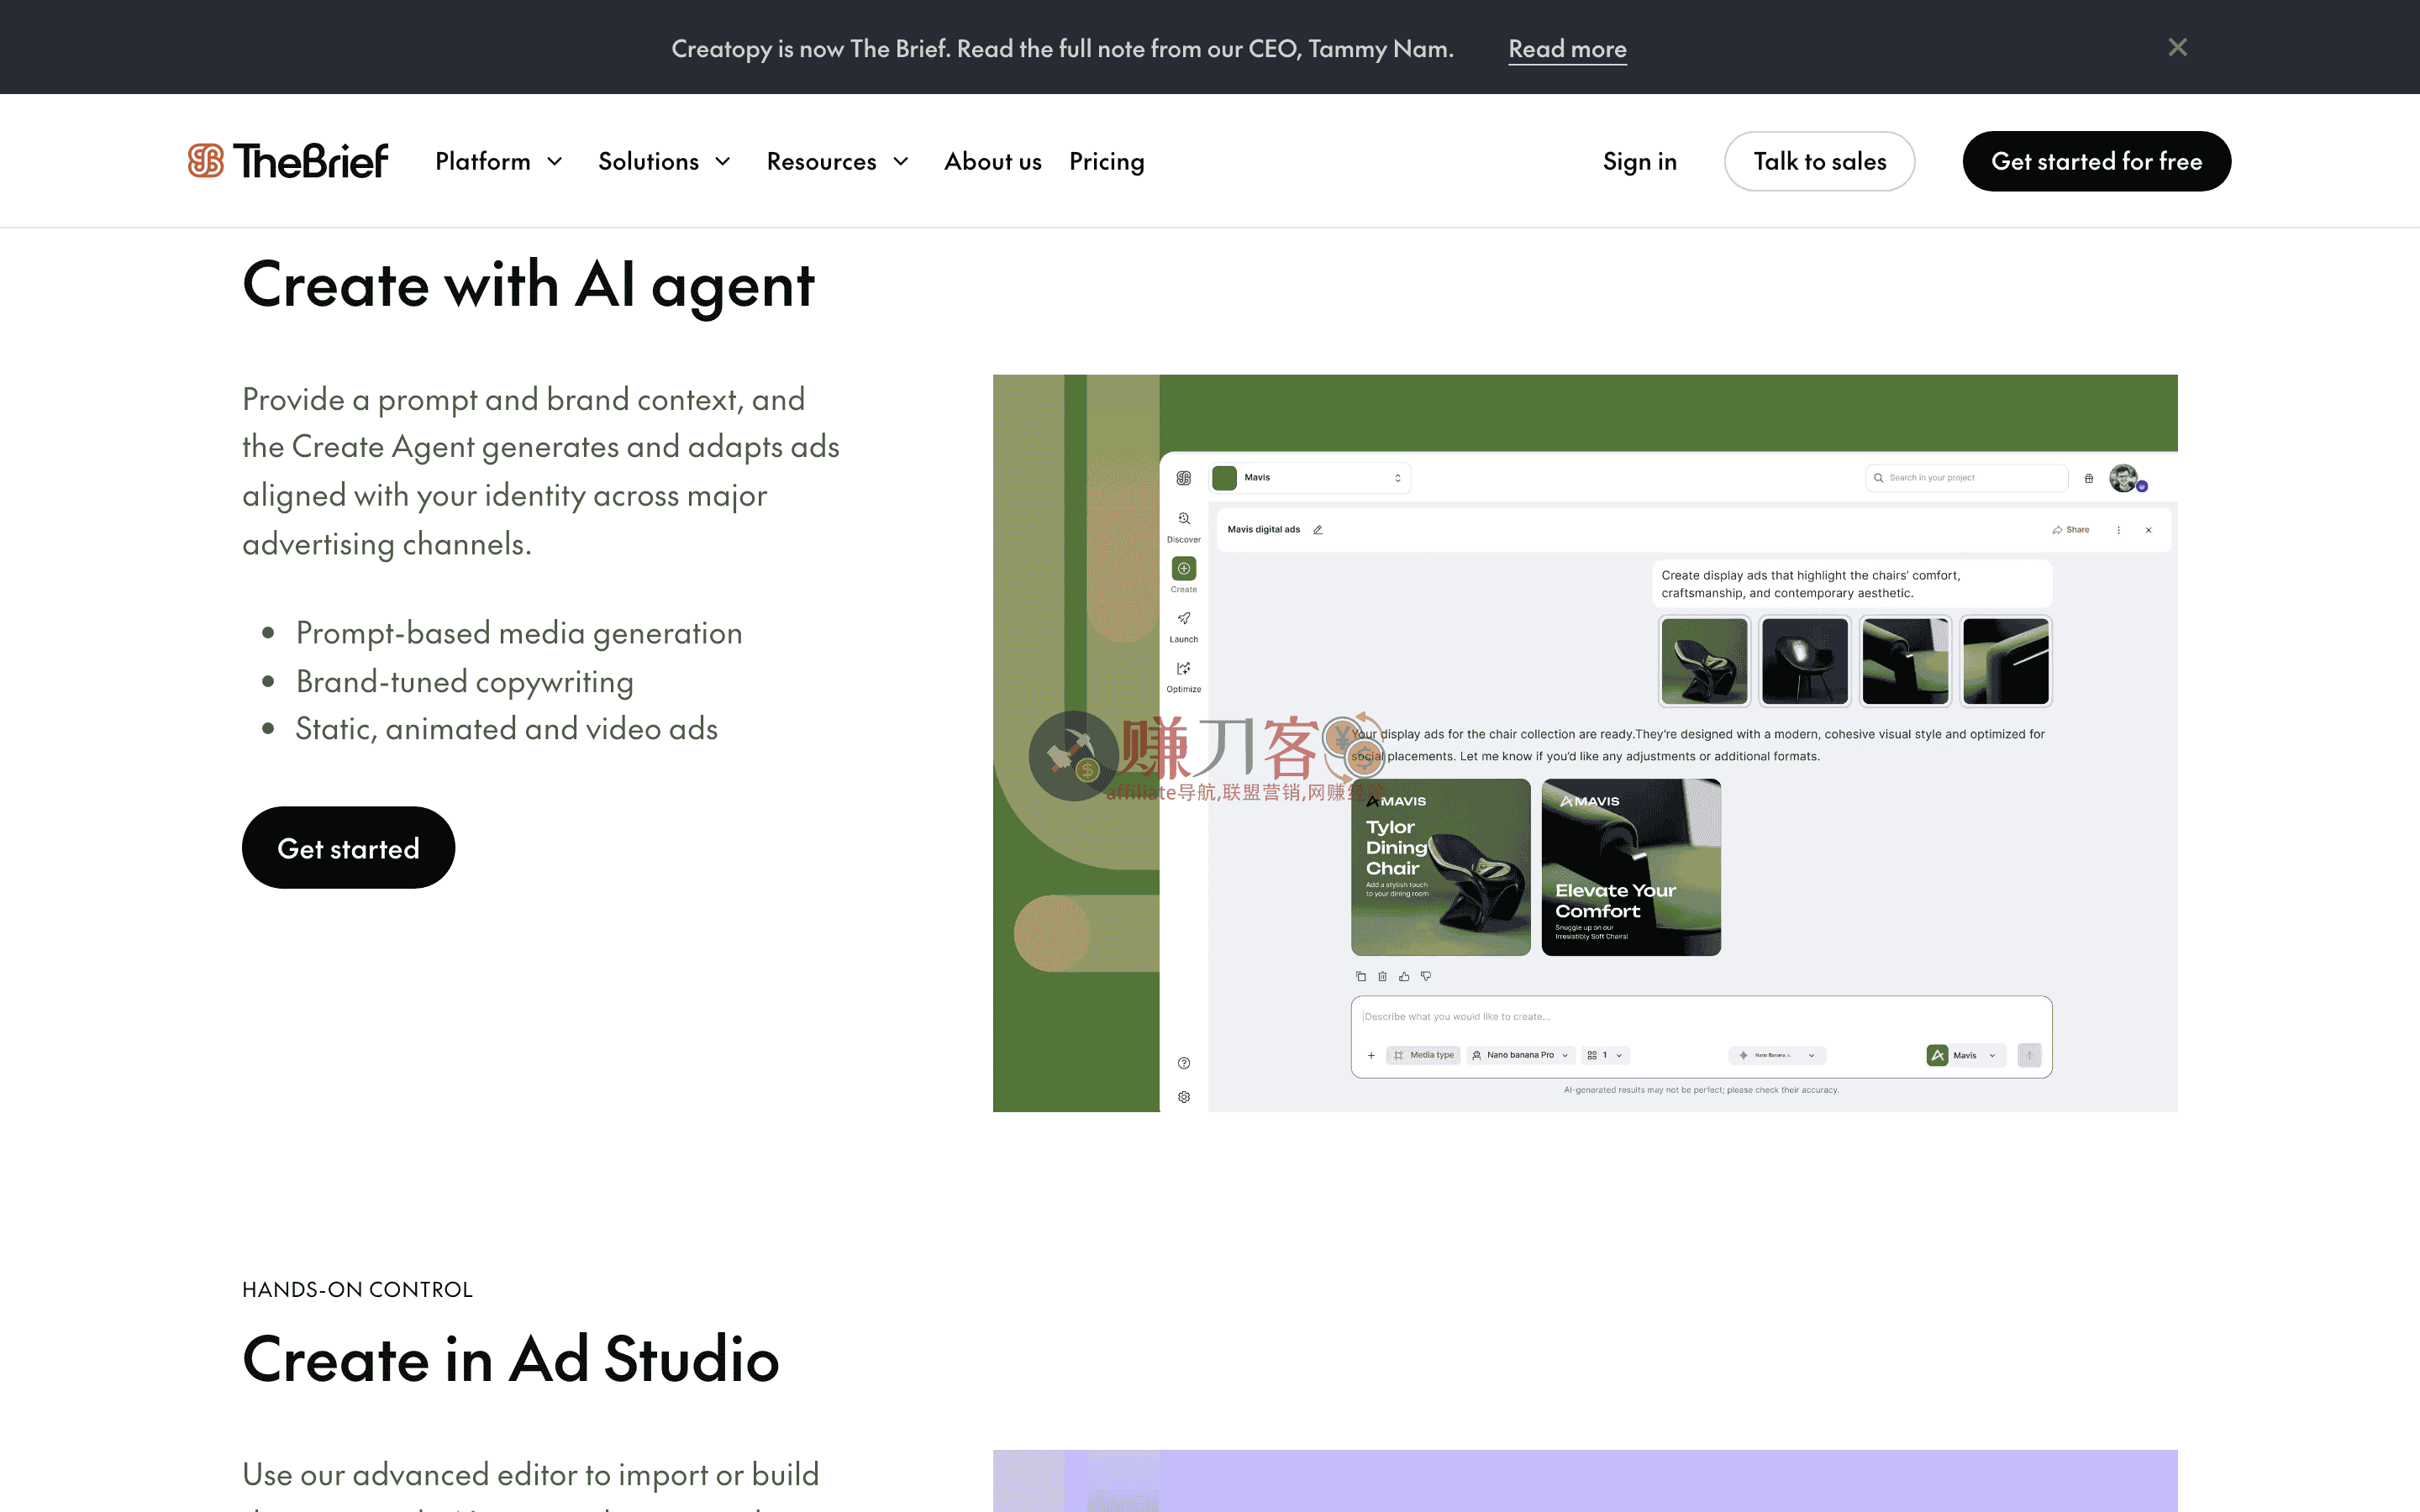Click the TheBrief logo

(288, 161)
